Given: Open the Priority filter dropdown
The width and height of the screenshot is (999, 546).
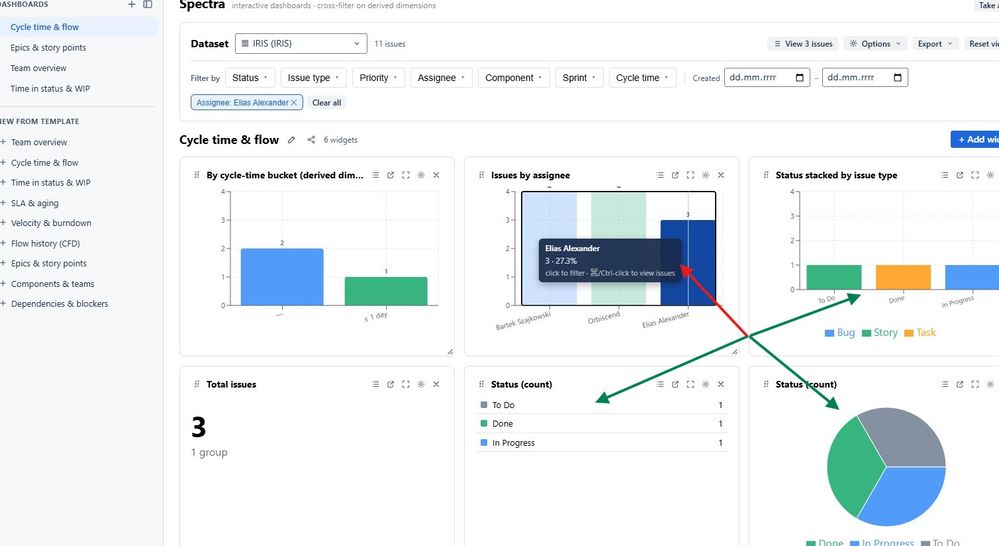Looking at the screenshot, I should (x=378, y=78).
